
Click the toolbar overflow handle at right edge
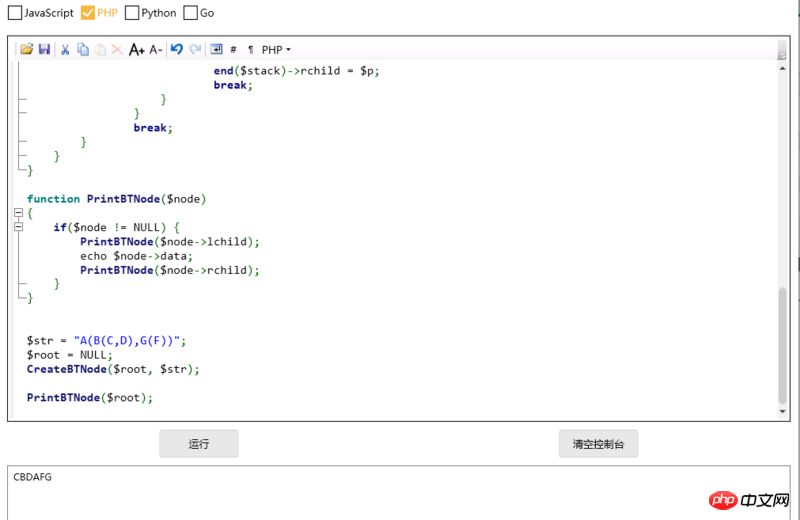(x=782, y=50)
